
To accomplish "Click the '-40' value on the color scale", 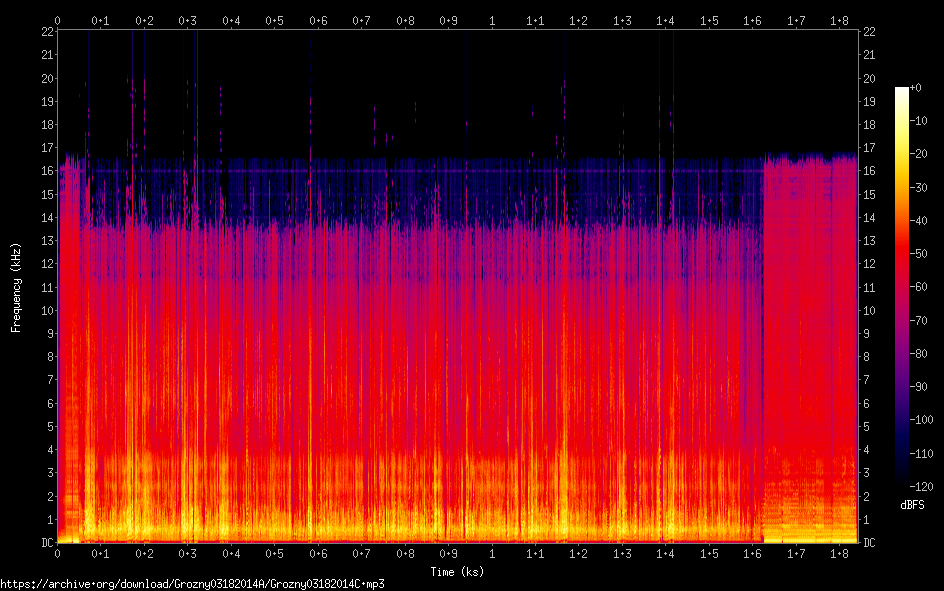I will (919, 221).
